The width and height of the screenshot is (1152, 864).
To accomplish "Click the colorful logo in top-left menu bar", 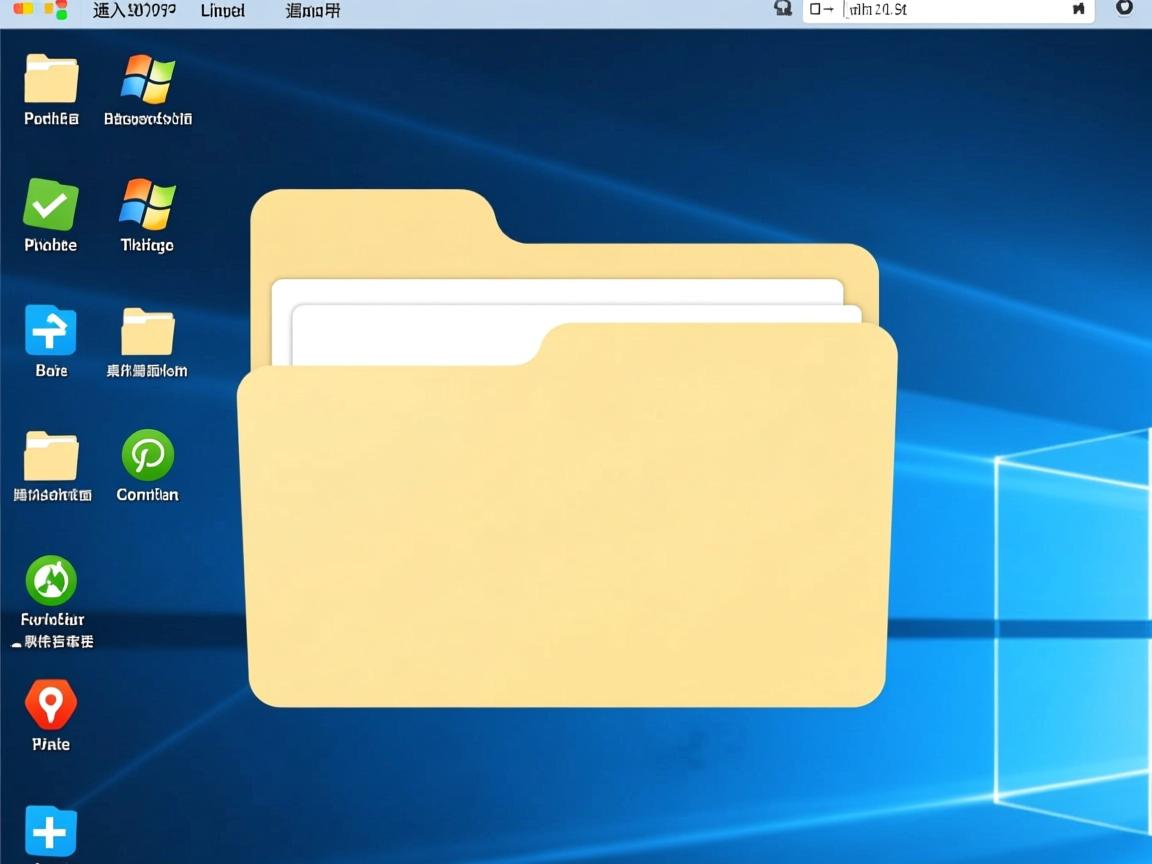I will click(41, 10).
